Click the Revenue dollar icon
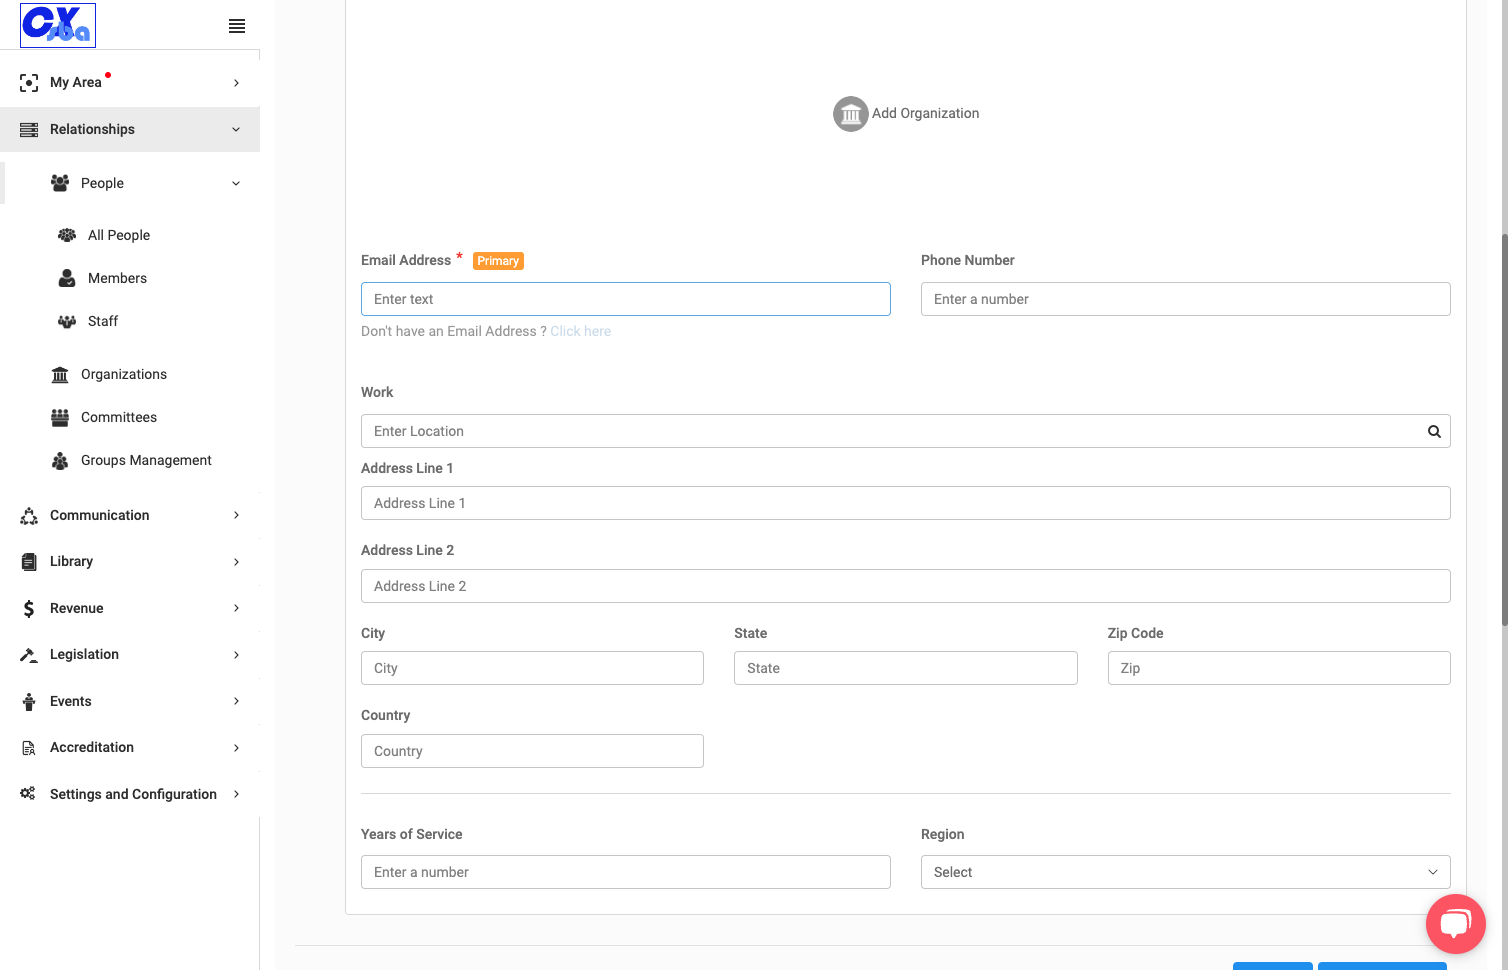The height and width of the screenshot is (970, 1508). click(29, 608)
